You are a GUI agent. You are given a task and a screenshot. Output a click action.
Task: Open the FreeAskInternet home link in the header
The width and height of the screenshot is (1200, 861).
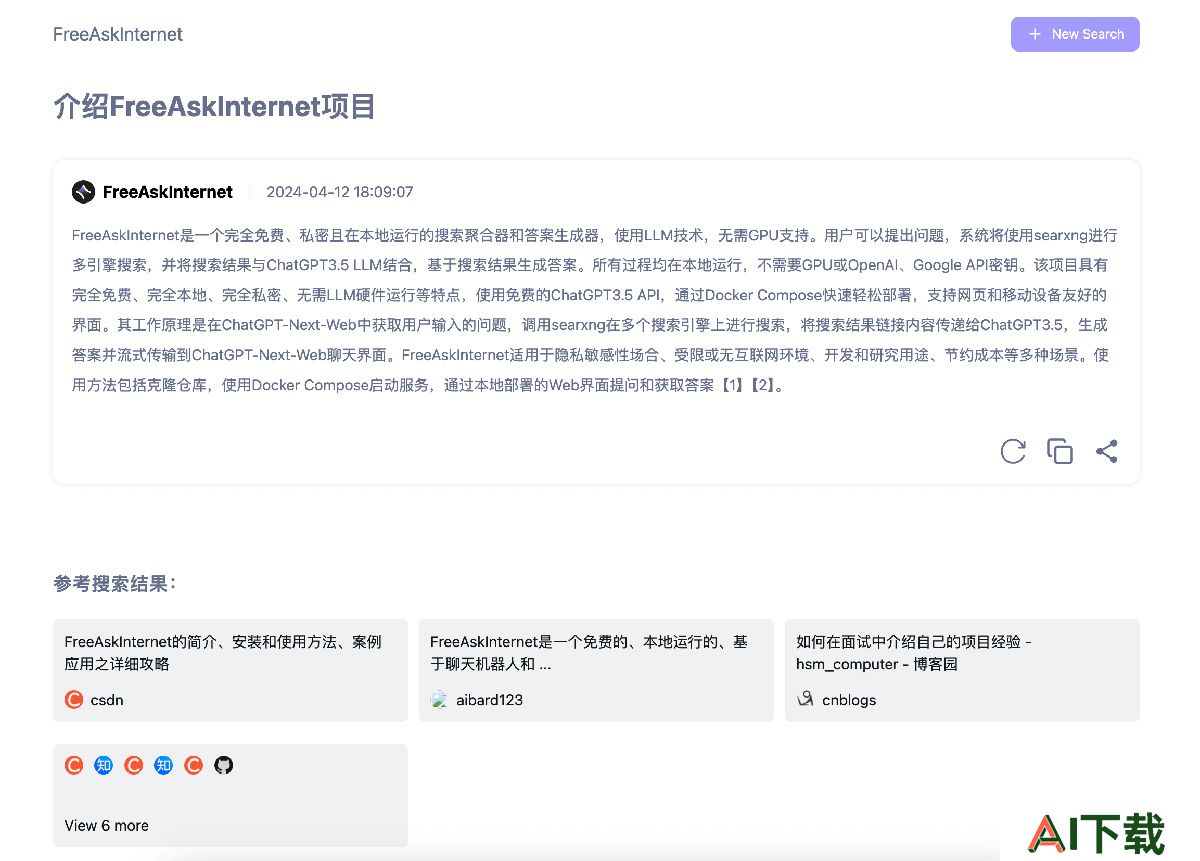tap(118, 34)
